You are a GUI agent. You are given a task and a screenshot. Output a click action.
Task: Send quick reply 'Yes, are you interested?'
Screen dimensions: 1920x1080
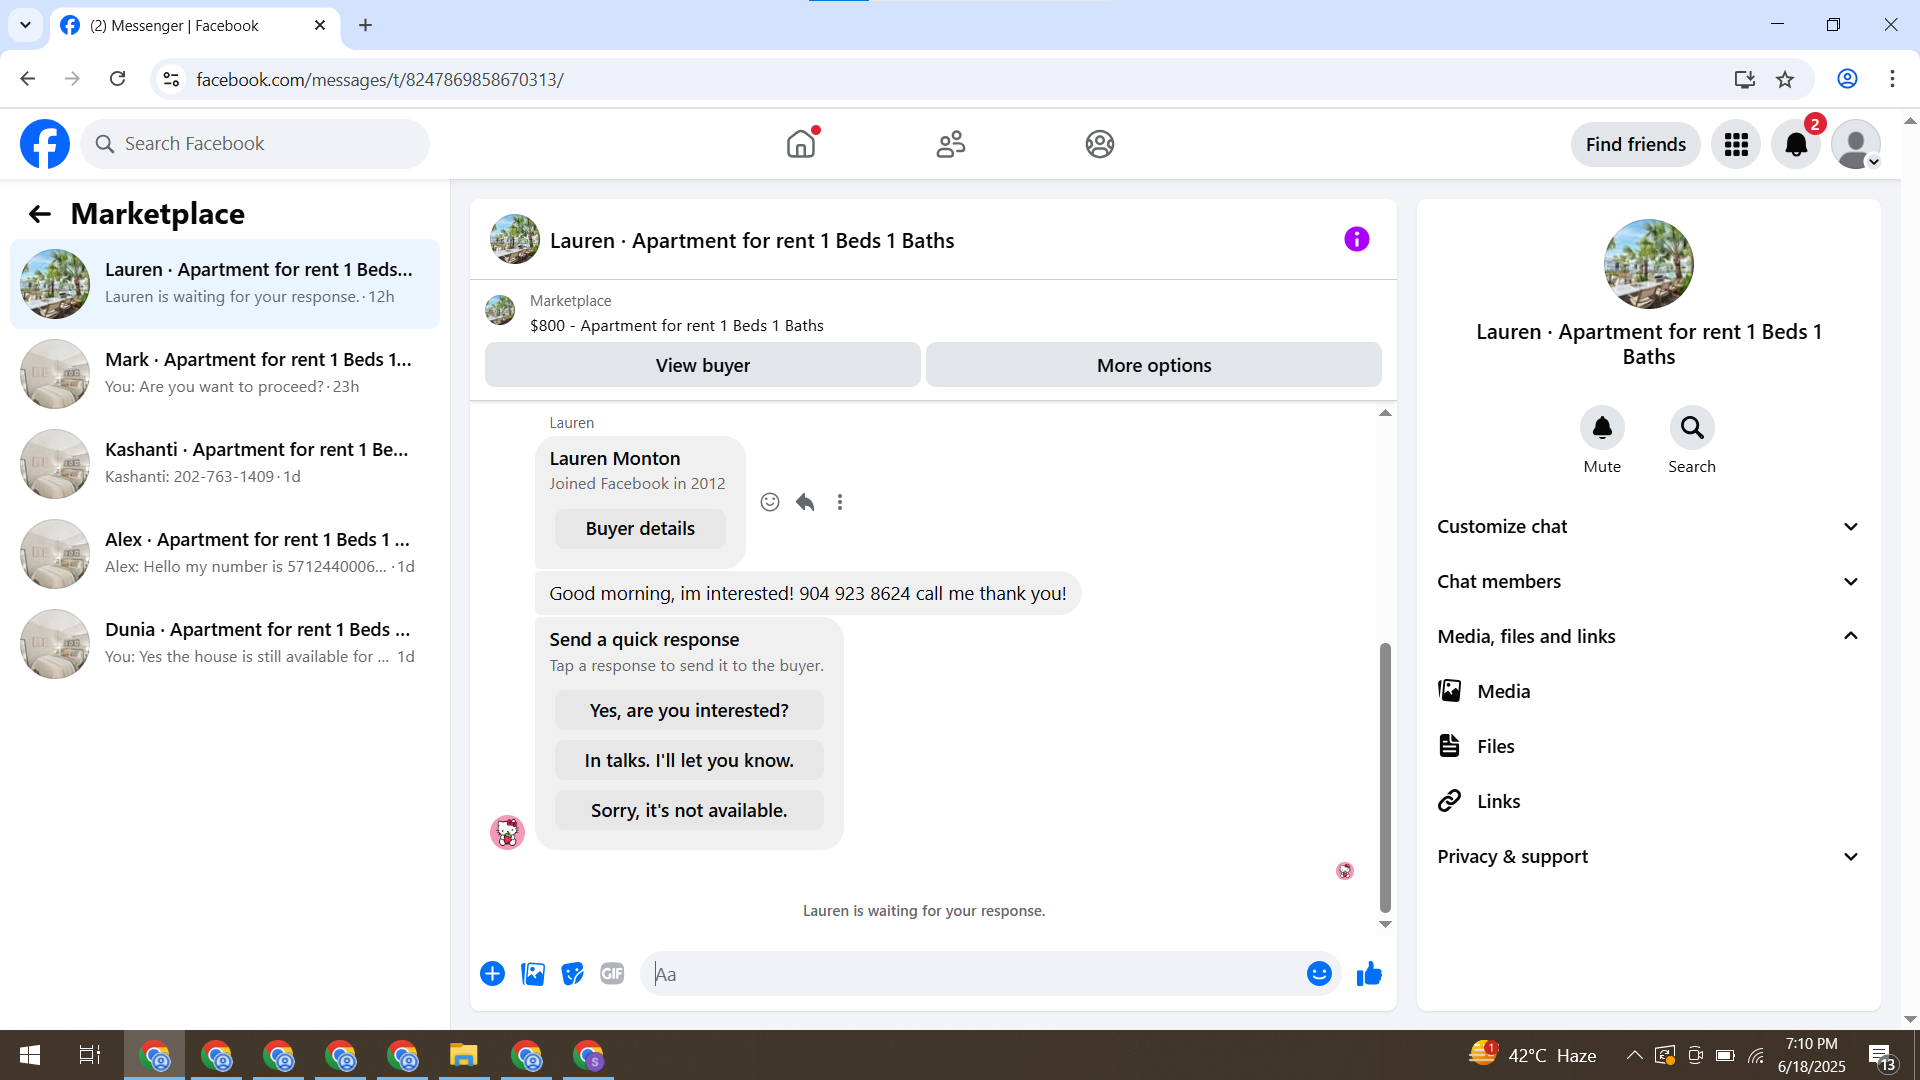(x=689, y=710)
